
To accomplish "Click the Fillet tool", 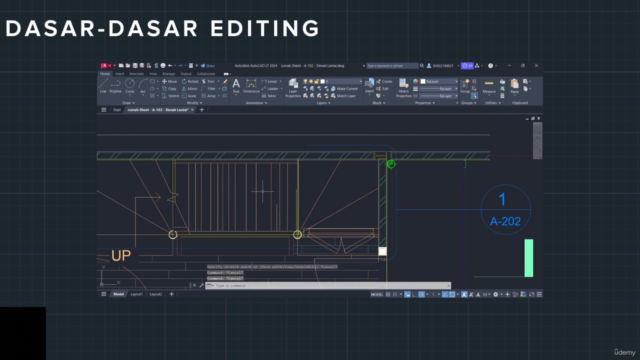I will tap(208, 89).
